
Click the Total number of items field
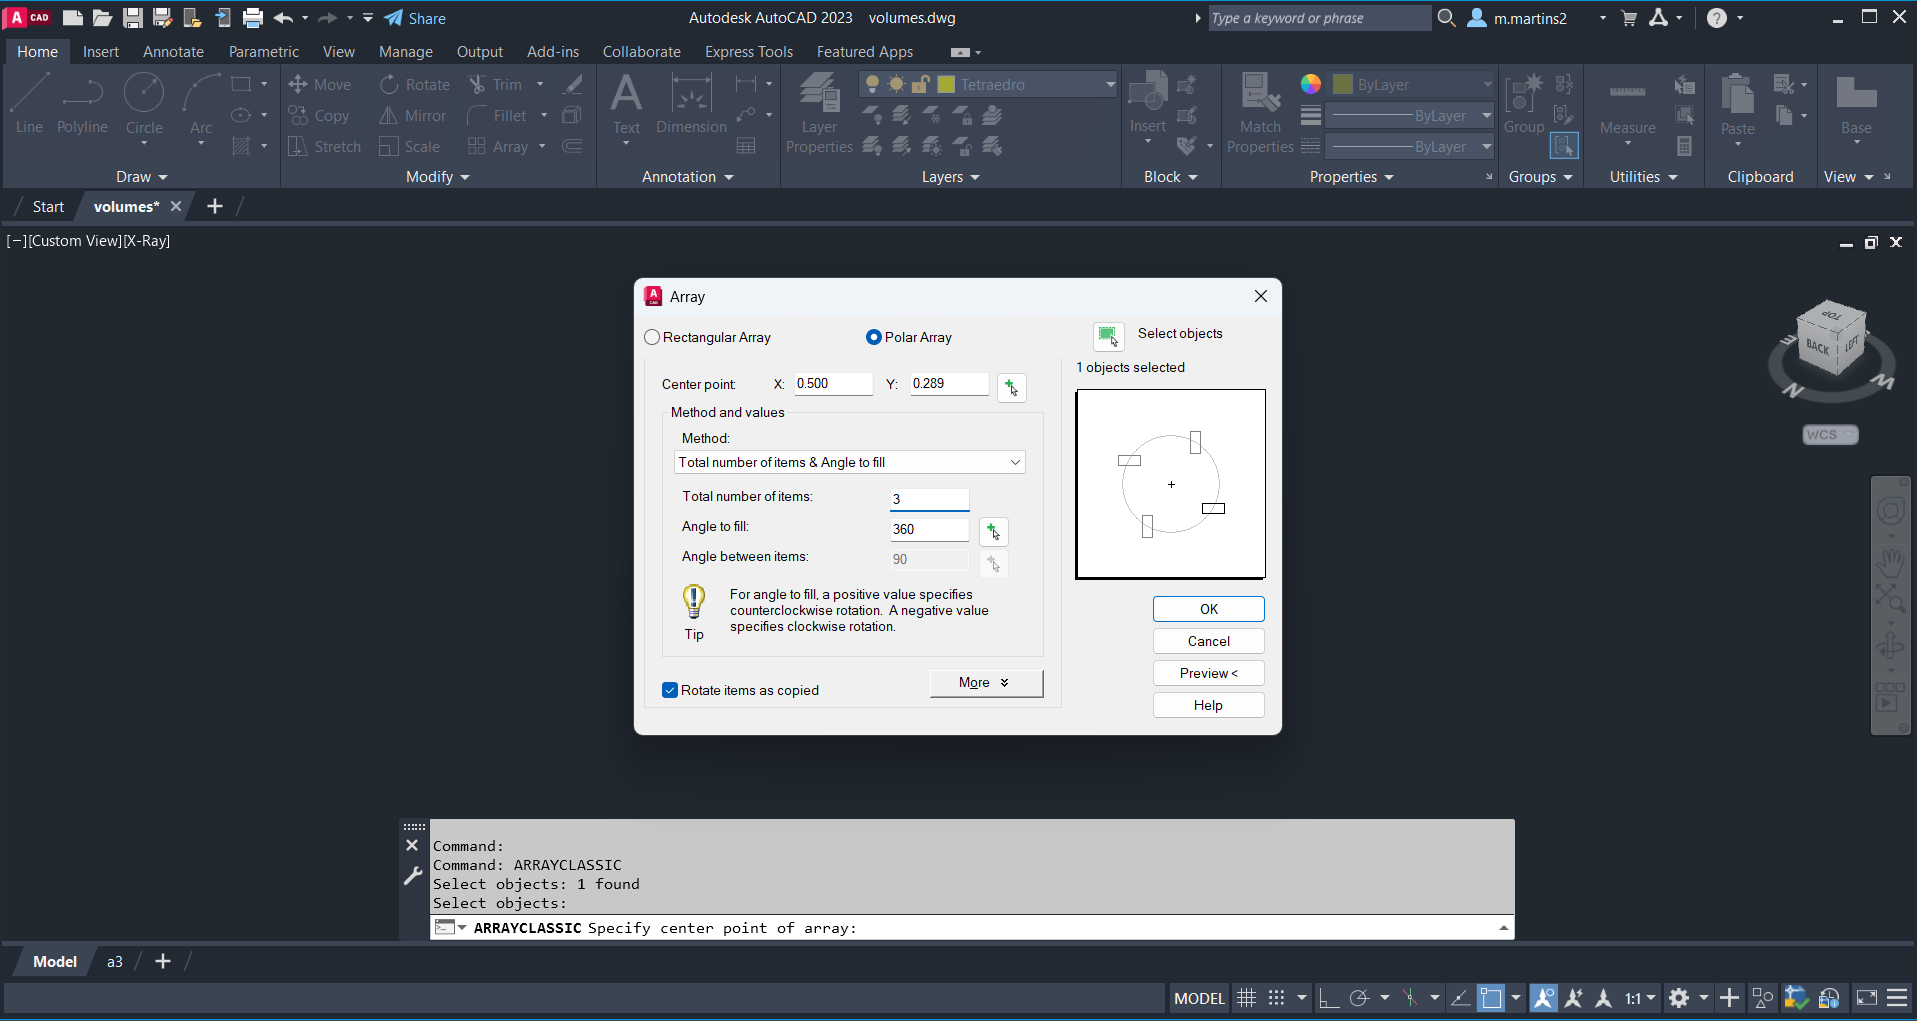click(929, 499)
